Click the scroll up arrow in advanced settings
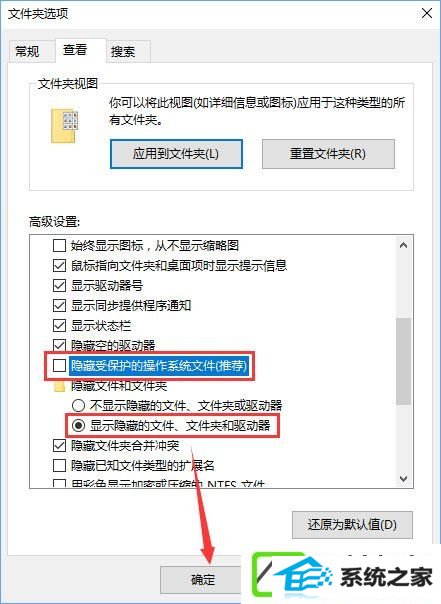 click(403, 245)
